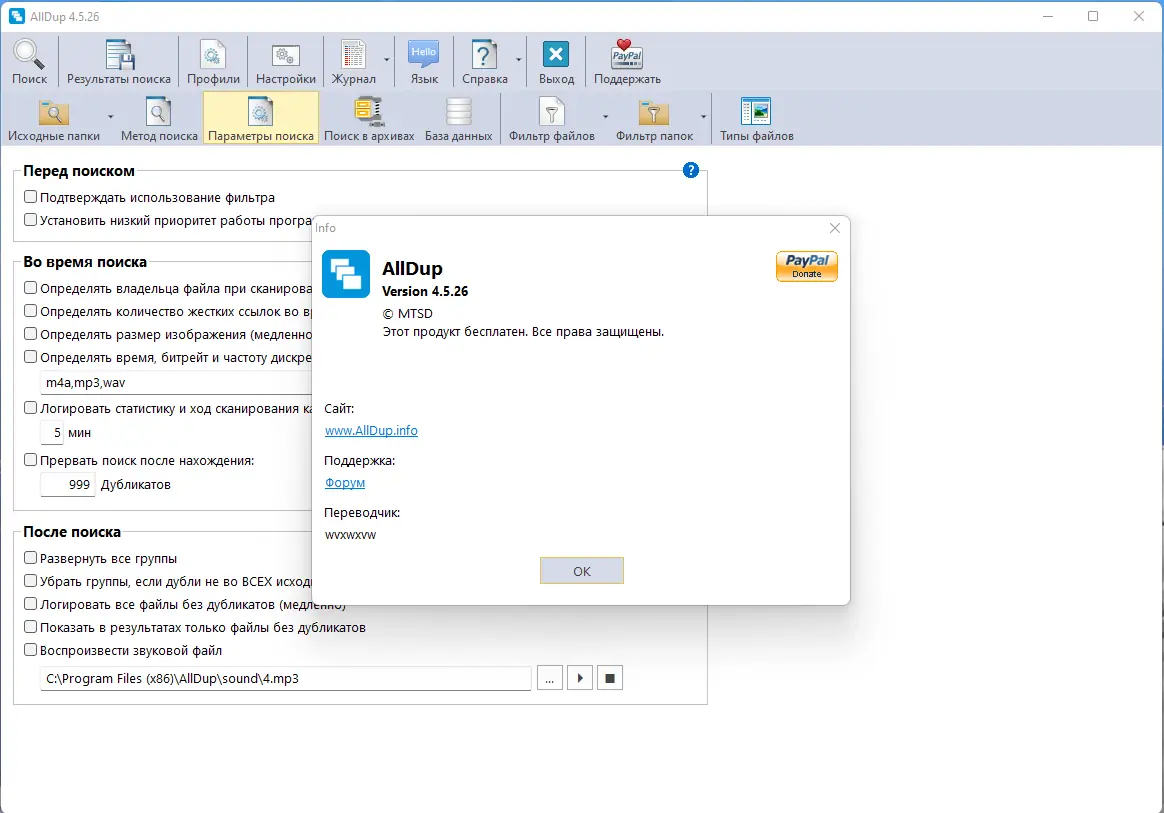Close the Info dialog
This screenshot has height=813, width=1164.
(834, 228)
